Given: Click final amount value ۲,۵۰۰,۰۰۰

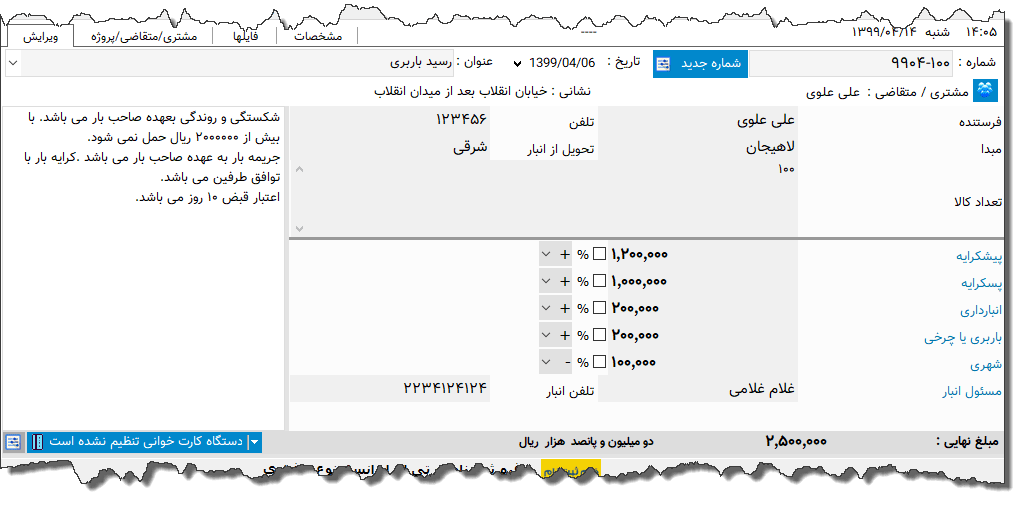Looking at the screenshot, I should 796,442.
